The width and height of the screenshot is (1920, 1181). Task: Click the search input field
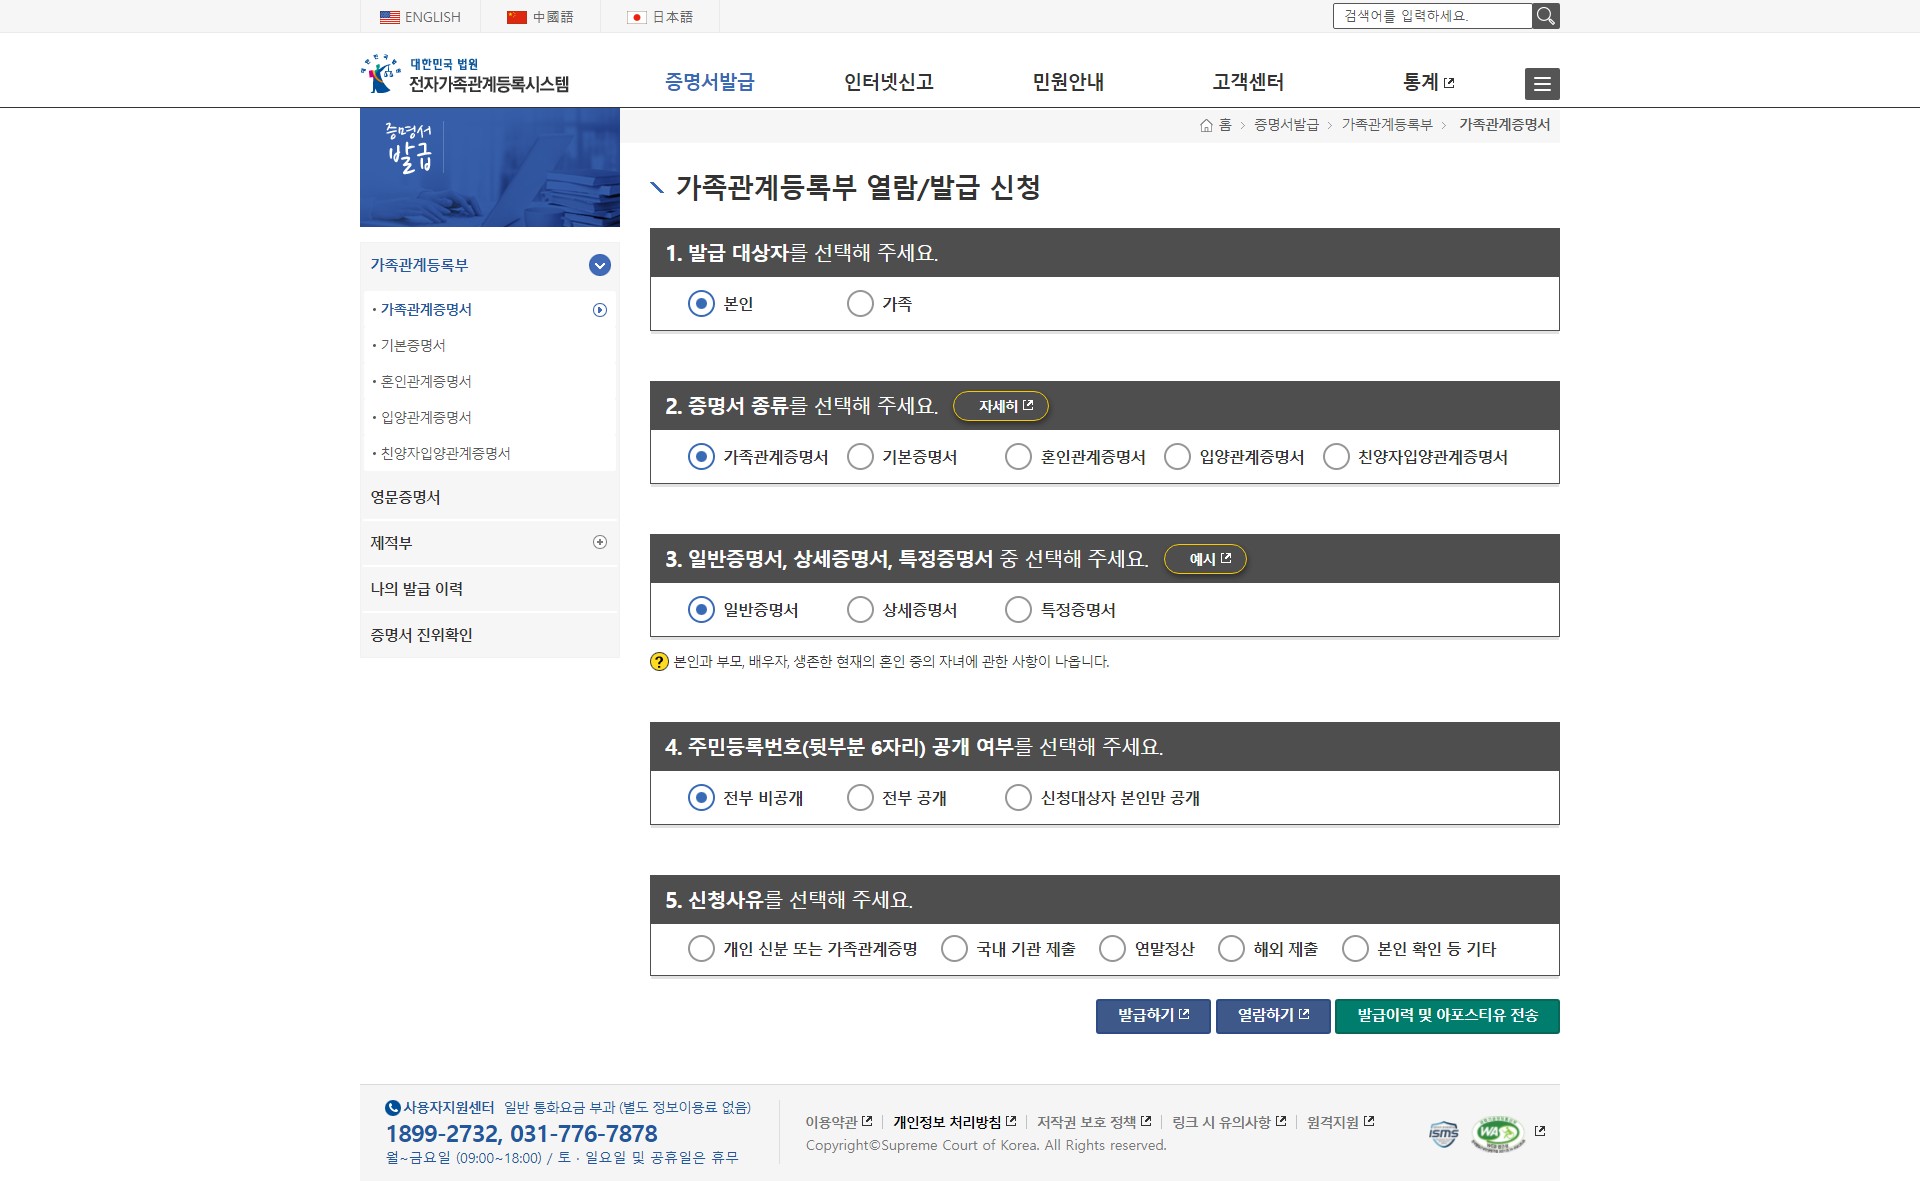1431,16
